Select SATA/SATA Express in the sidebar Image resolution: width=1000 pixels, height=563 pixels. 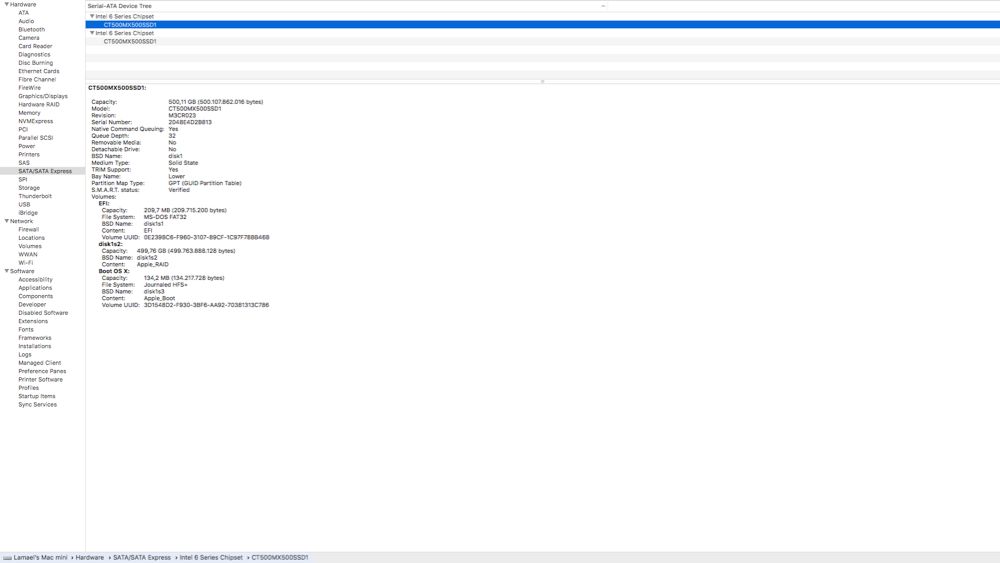pos(45,171)
